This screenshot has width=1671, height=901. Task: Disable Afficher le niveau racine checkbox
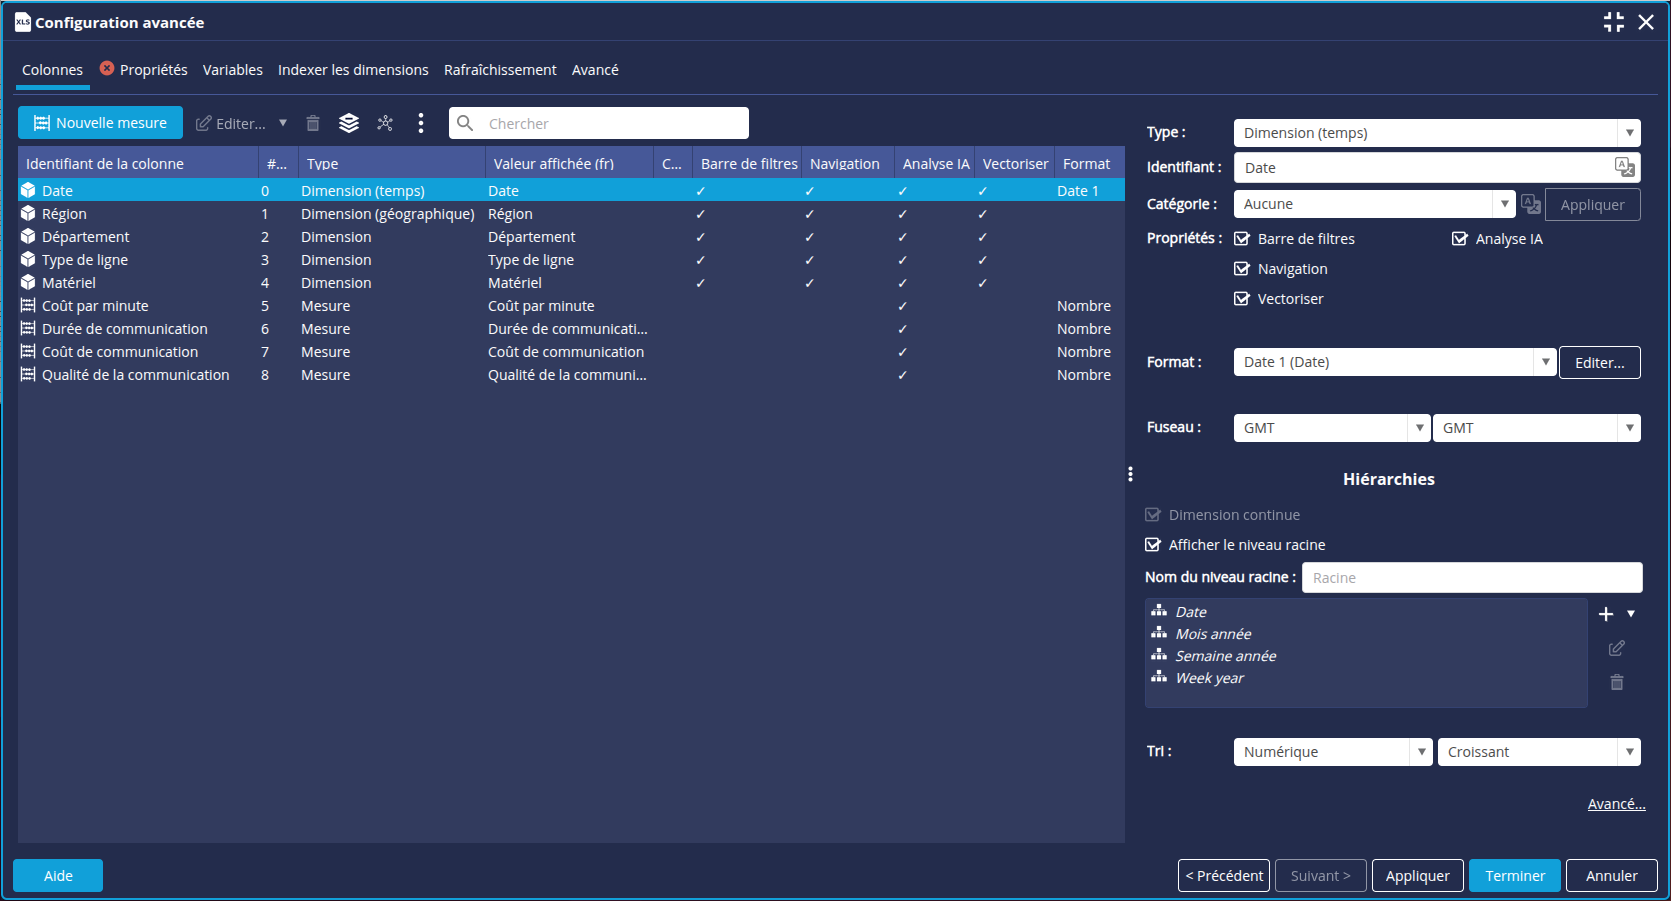pos(1153,545)
